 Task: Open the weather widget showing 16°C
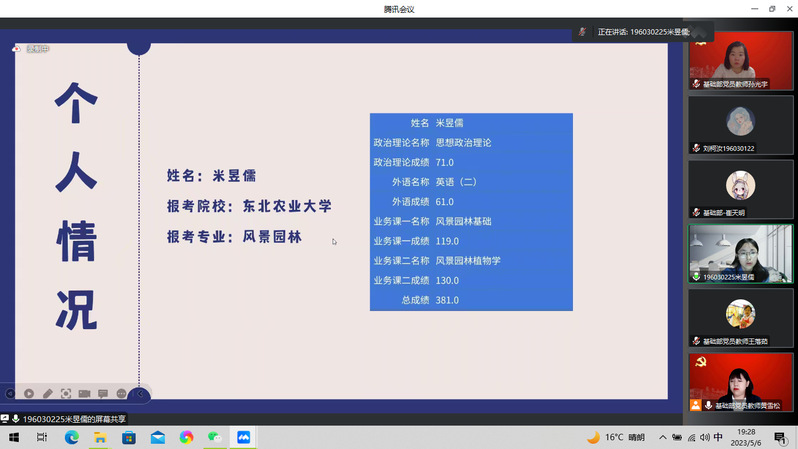coord(615,438)
